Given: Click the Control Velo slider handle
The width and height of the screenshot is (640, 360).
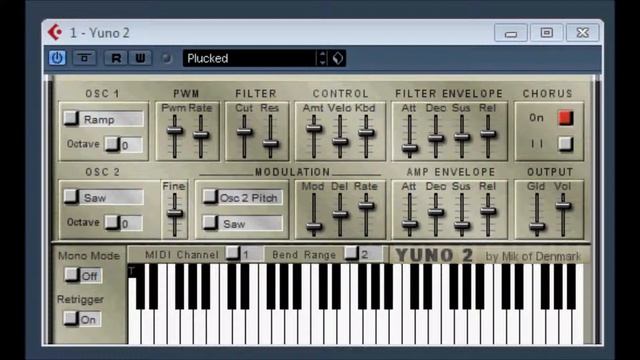Looking at the screenshot, I should pyautogui.click(x=340, y=142).
